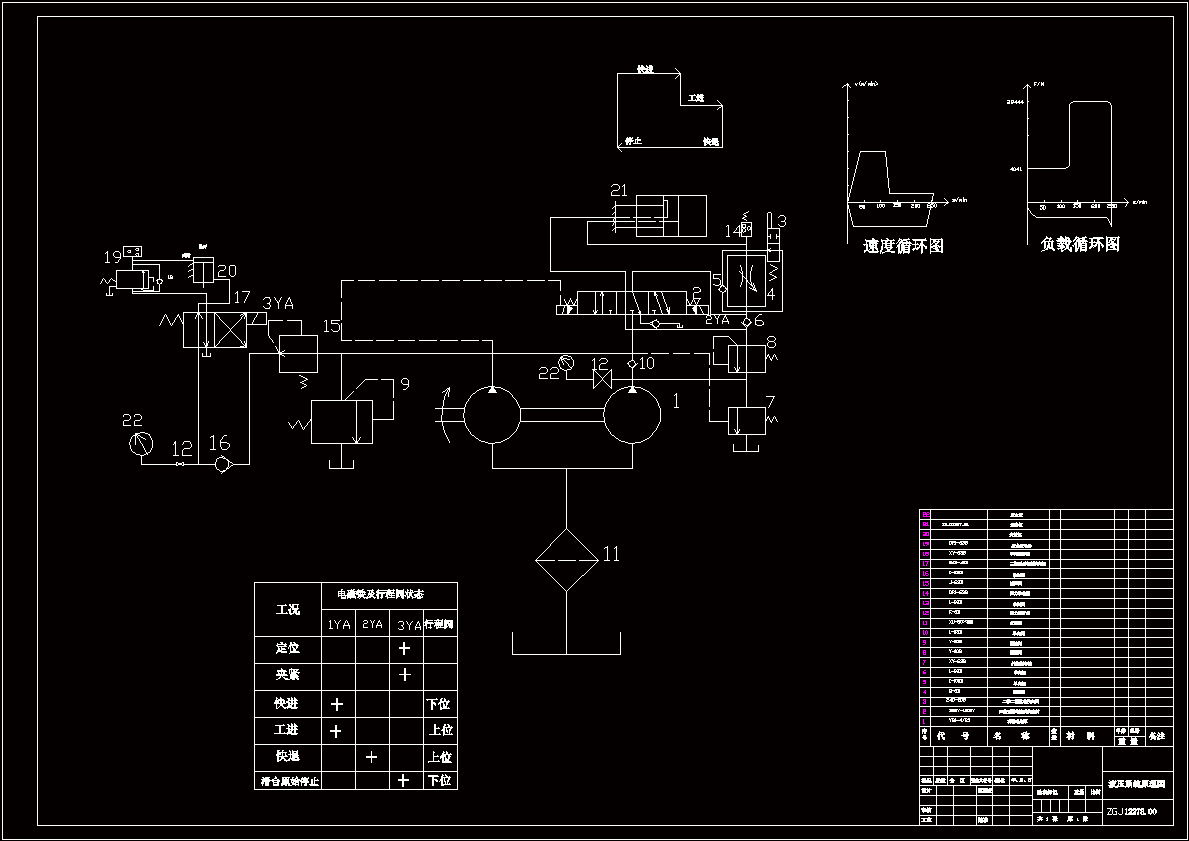Click the plus sign in the 快进 row
The width and height of the screenshot is (1189, 841).
(x=337, y=704)
